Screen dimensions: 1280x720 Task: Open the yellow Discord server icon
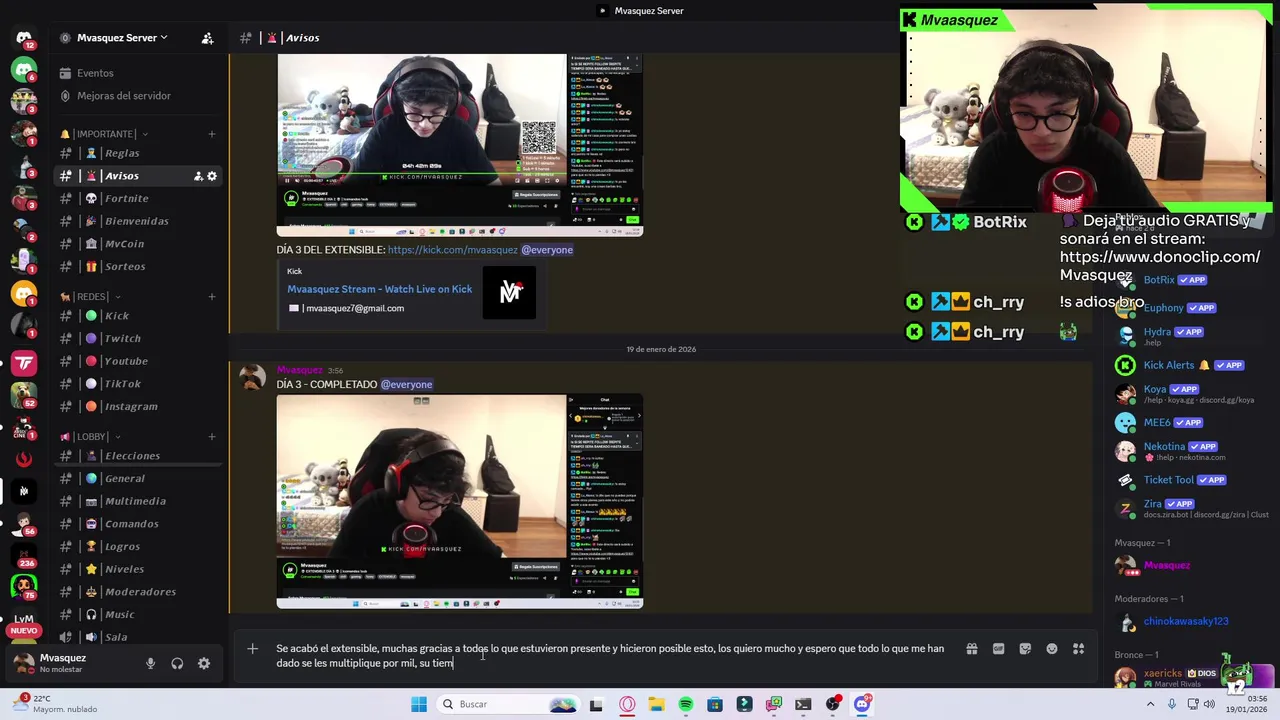(x=24, y=294)
